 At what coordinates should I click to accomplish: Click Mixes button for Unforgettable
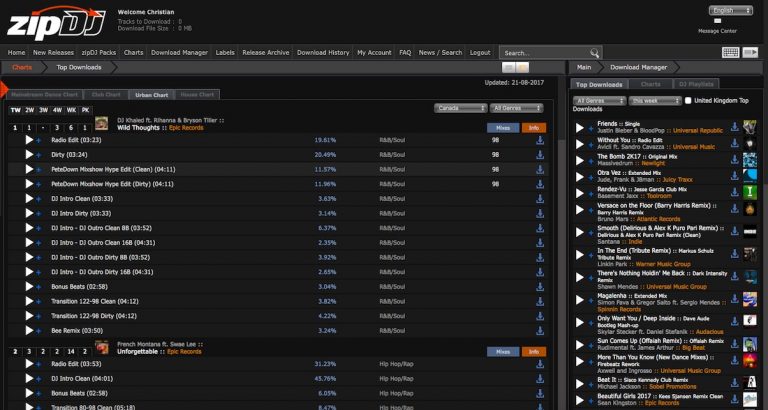(503, 352)
